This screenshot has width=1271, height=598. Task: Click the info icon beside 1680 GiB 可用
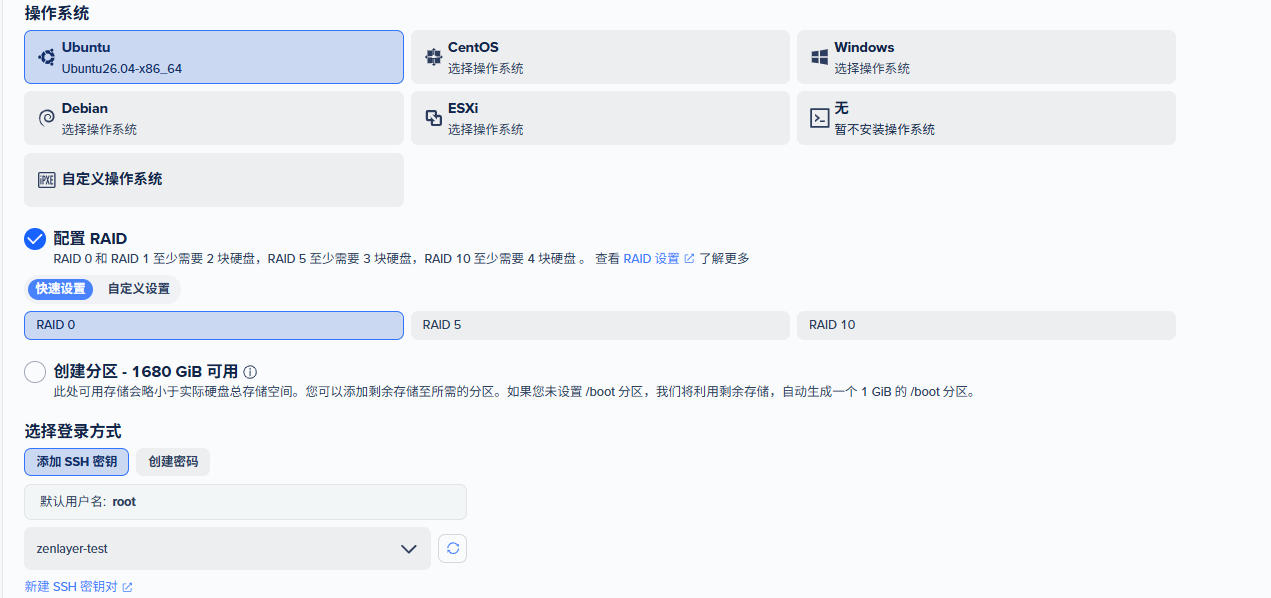point(250,372)
